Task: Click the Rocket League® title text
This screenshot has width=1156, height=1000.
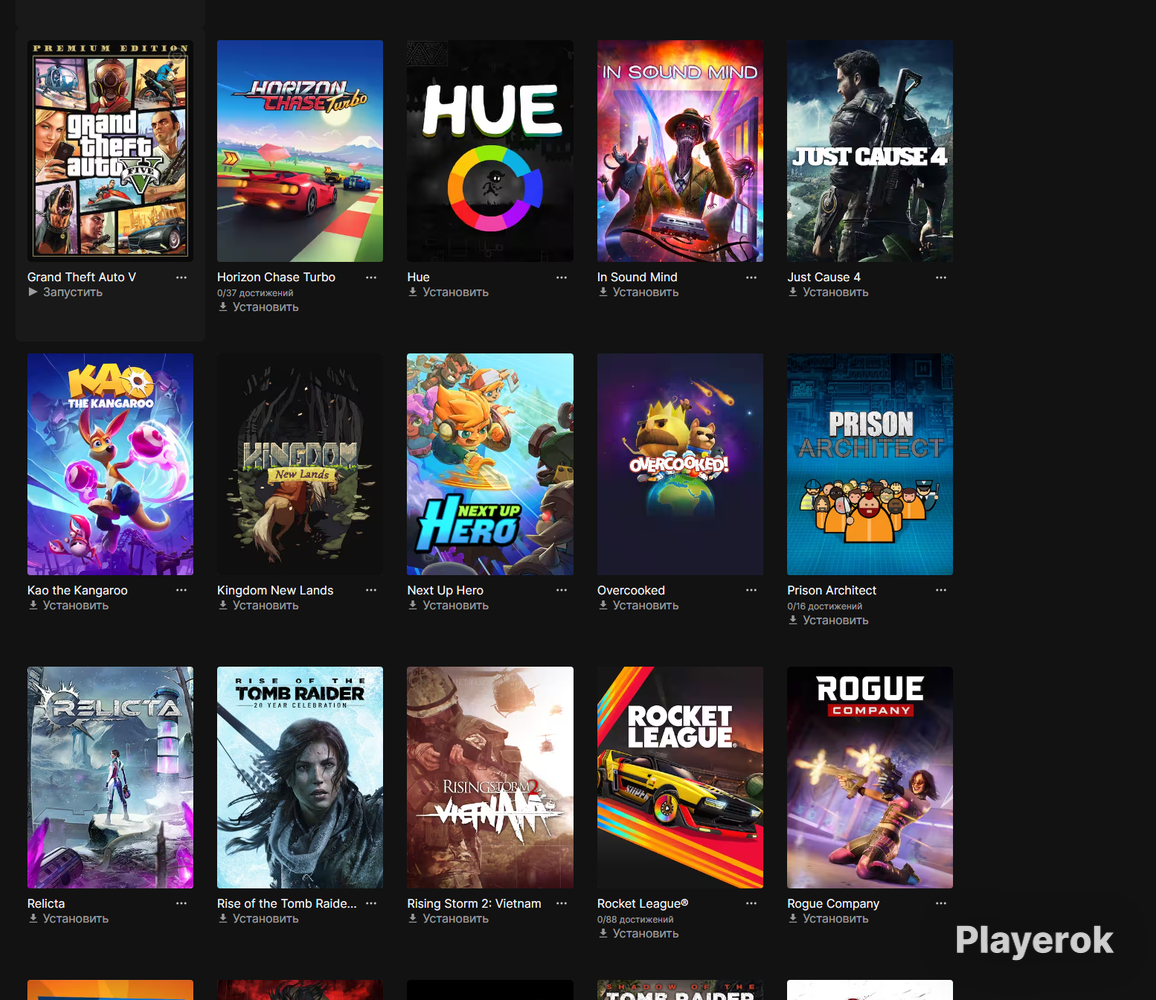Action: click(x=643, y=904)
